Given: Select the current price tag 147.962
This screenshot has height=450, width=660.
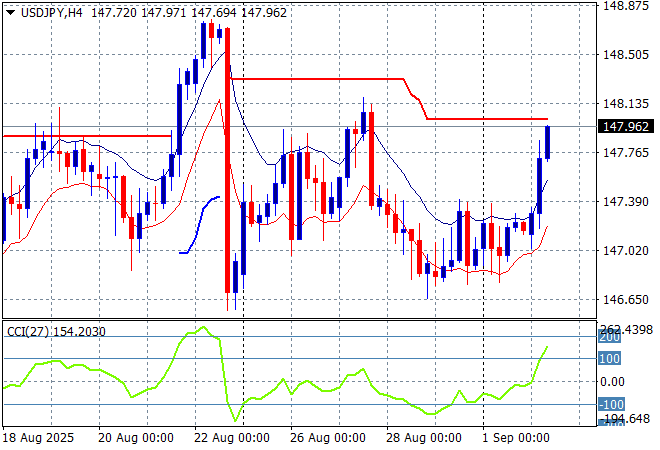Looking at the screenshot, I should (x=626, y=126).
